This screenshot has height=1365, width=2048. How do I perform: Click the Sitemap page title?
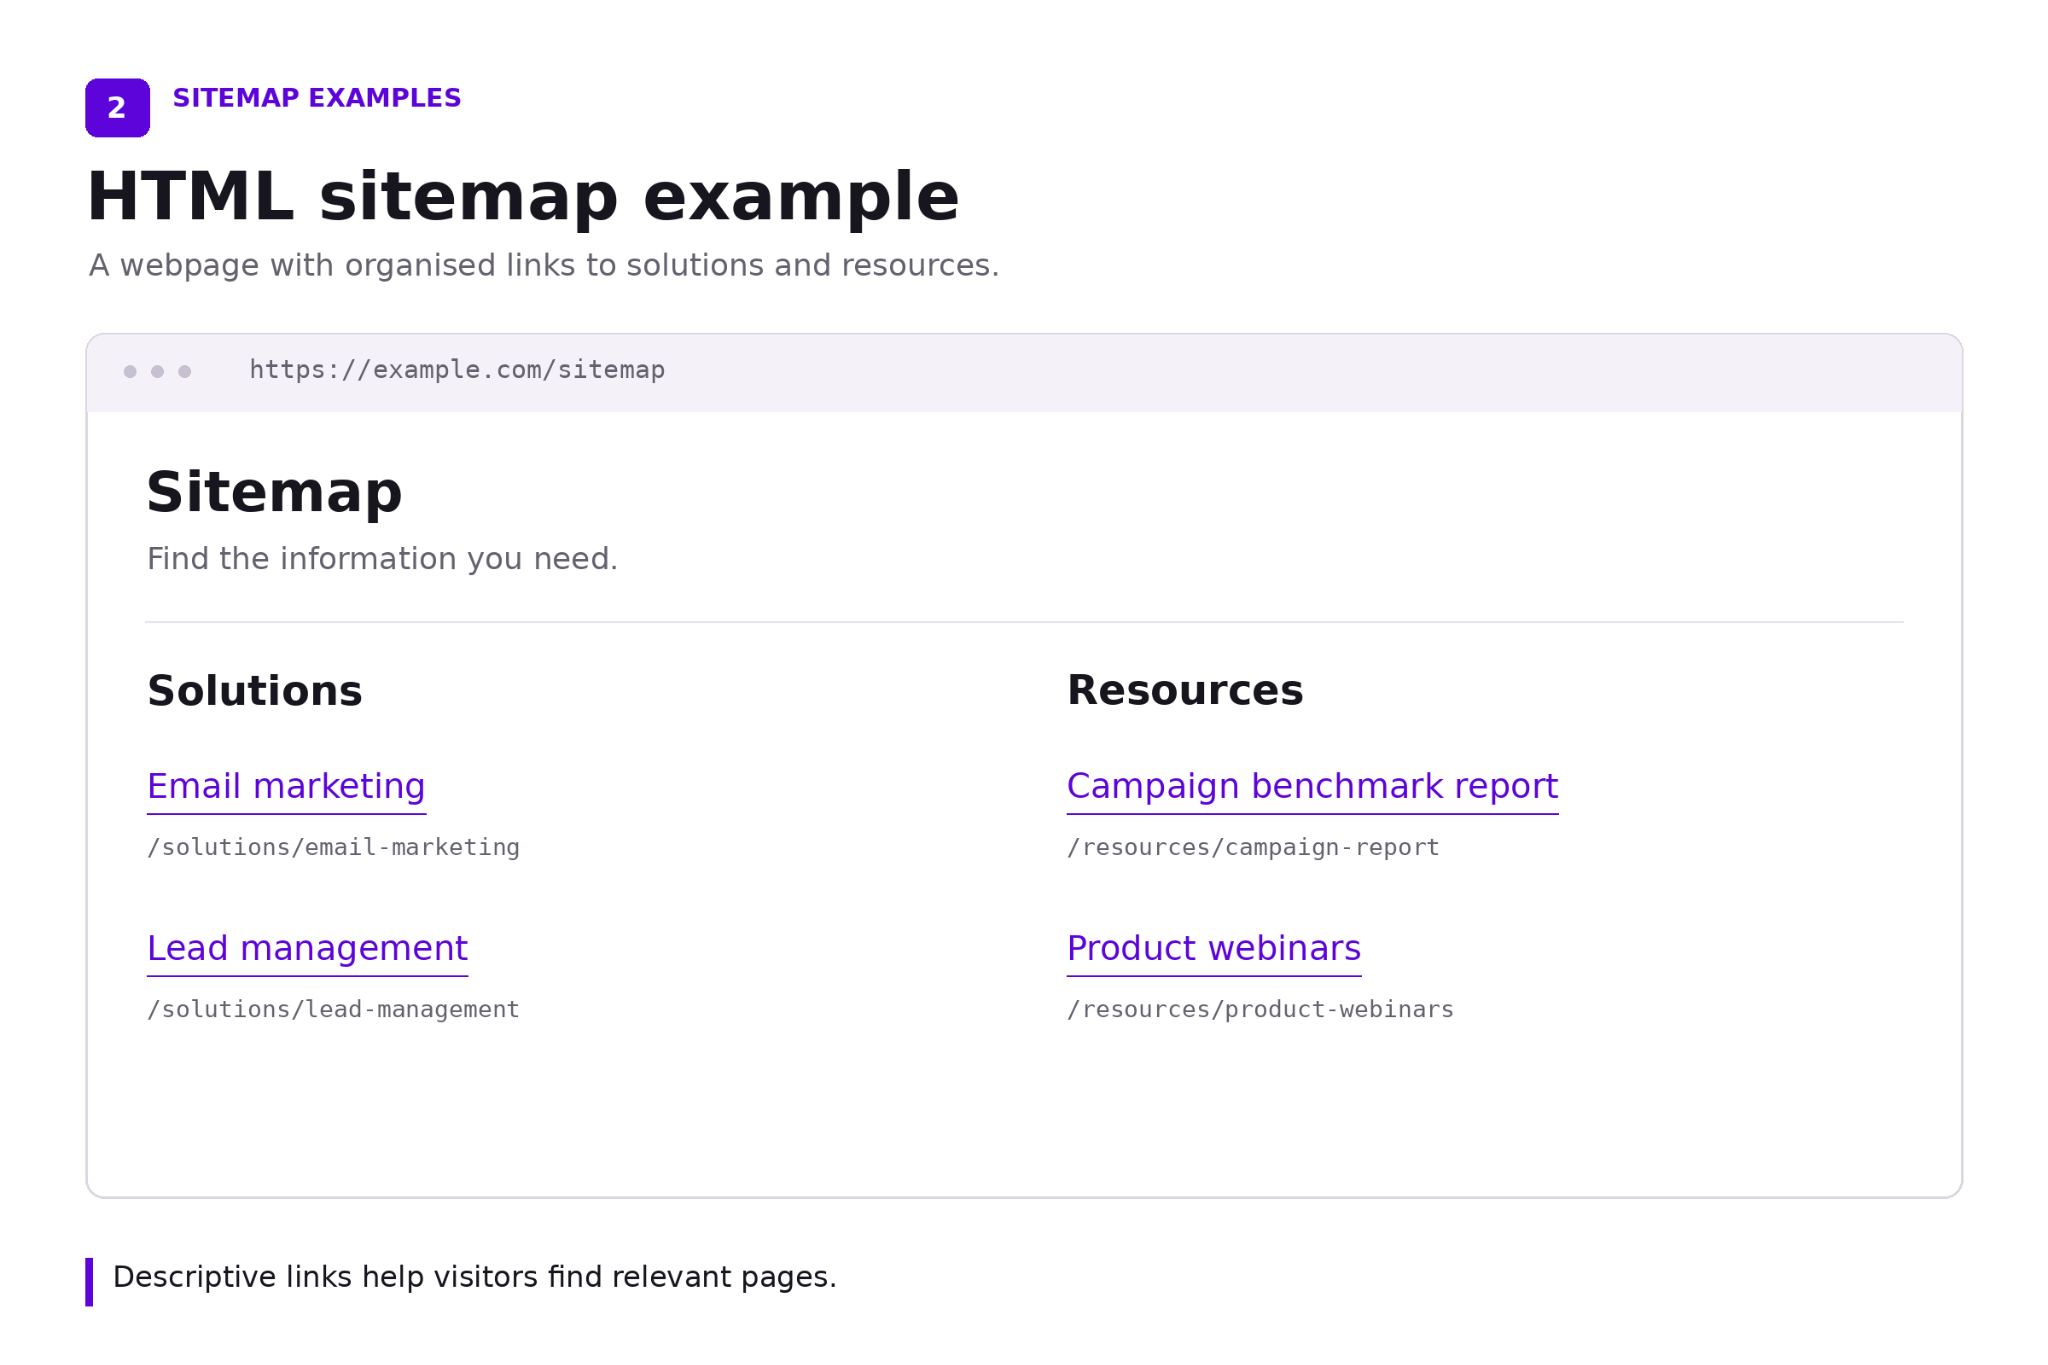click(274, 493)
